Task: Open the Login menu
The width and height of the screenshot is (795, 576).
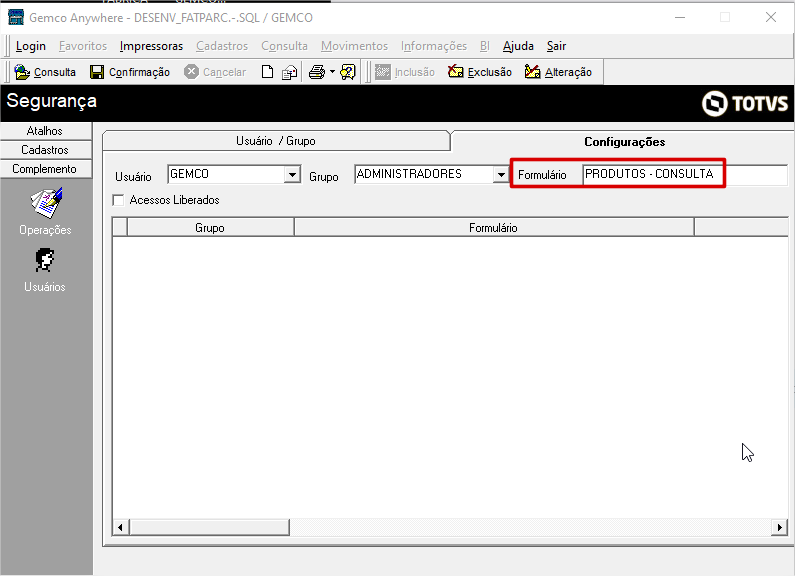Action: (x=31, y=46)
